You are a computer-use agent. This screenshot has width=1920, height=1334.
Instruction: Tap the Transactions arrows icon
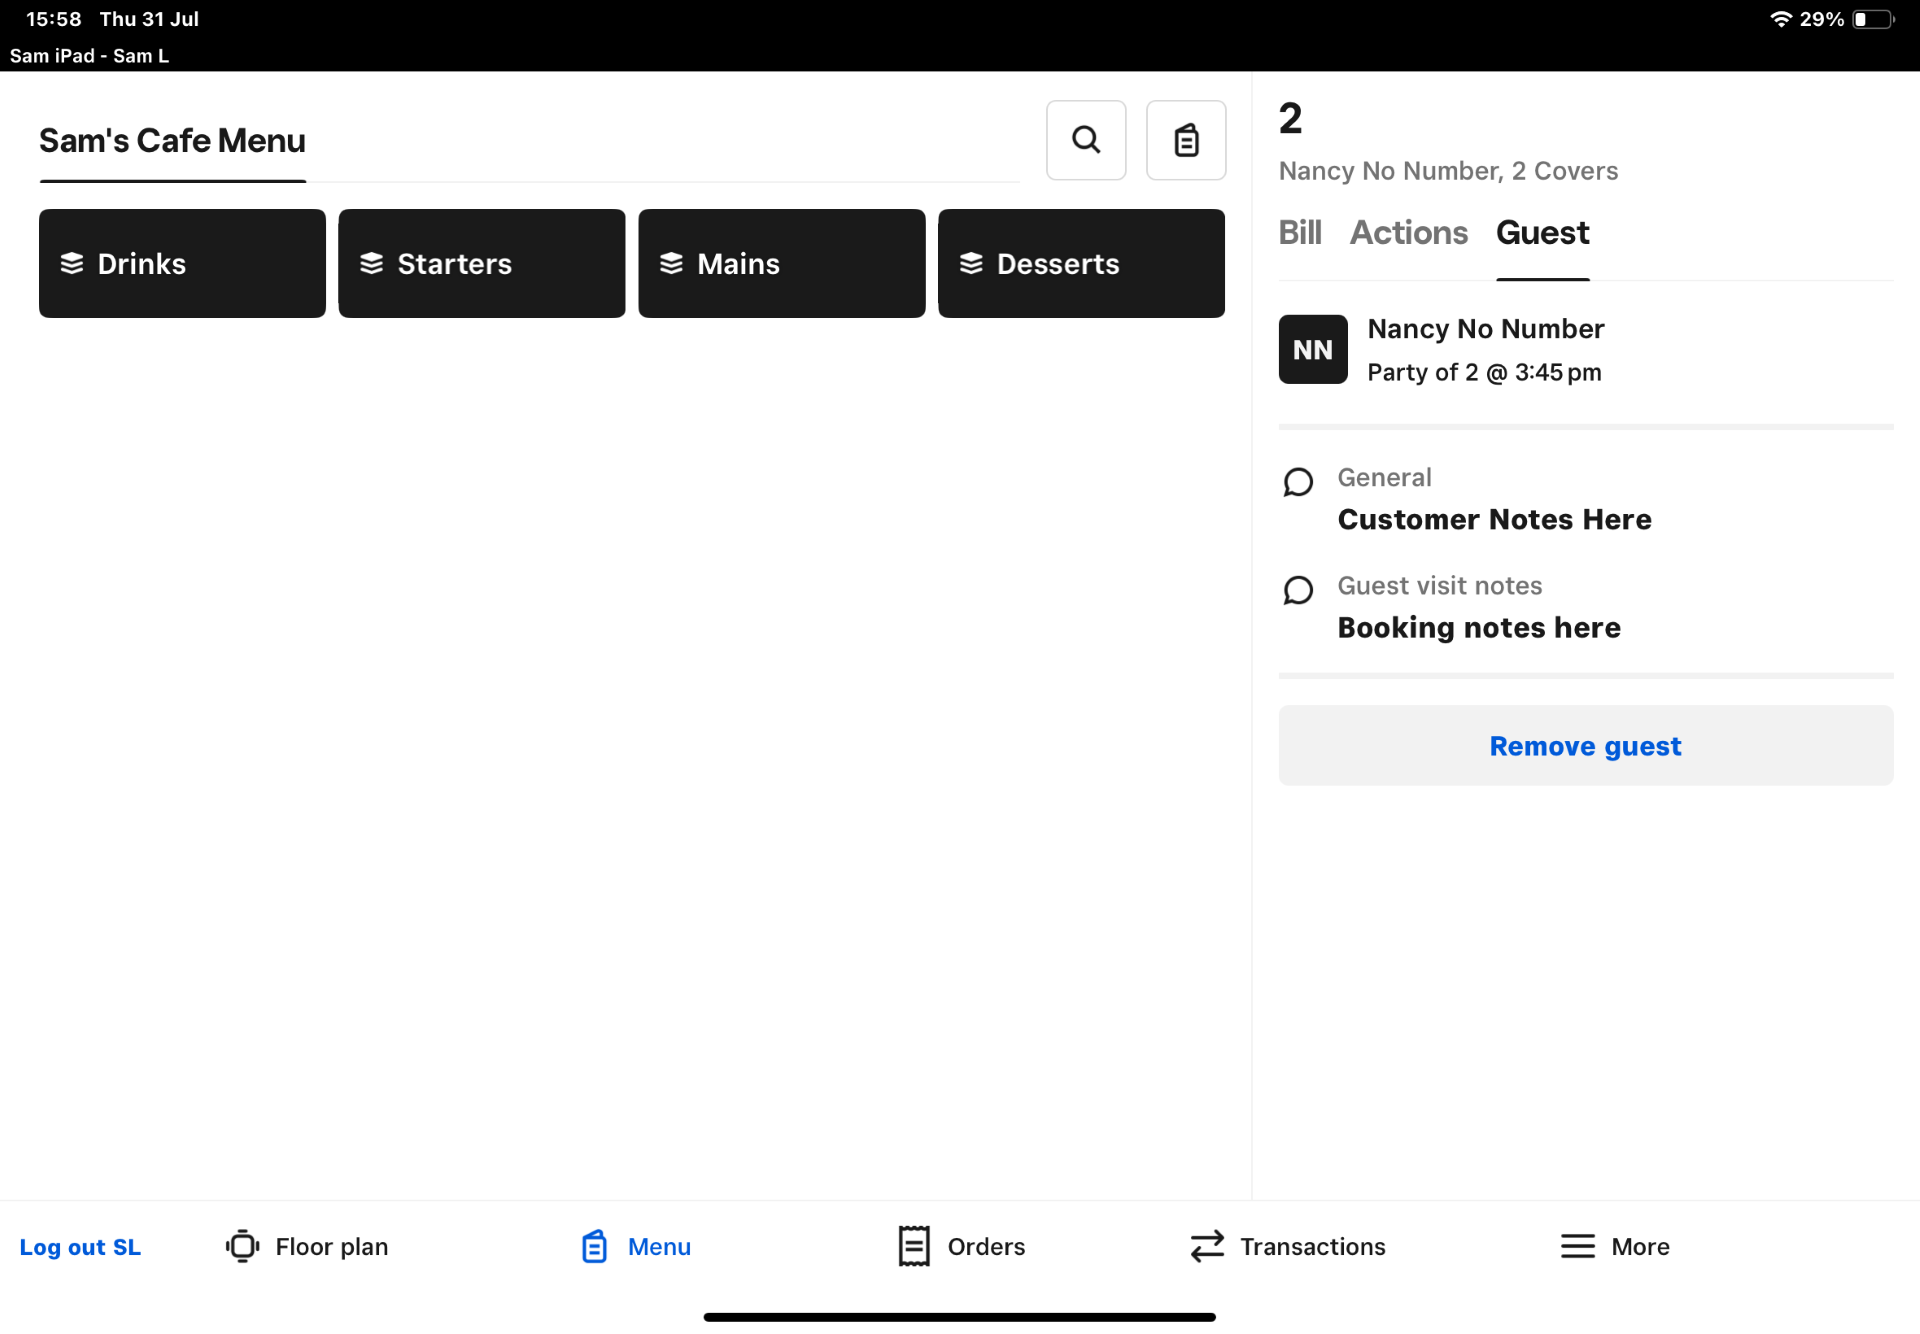tap(1207, 1246)
